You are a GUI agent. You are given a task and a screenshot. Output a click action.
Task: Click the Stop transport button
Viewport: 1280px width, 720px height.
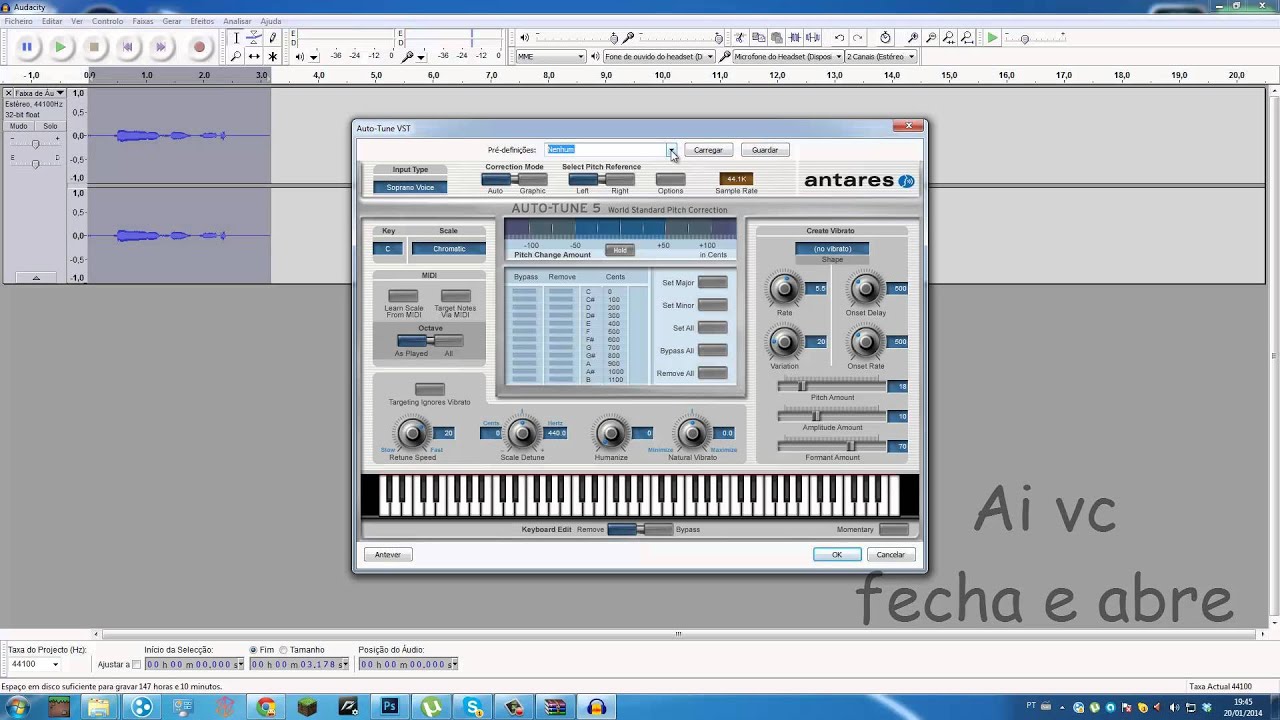click(94, 46)
